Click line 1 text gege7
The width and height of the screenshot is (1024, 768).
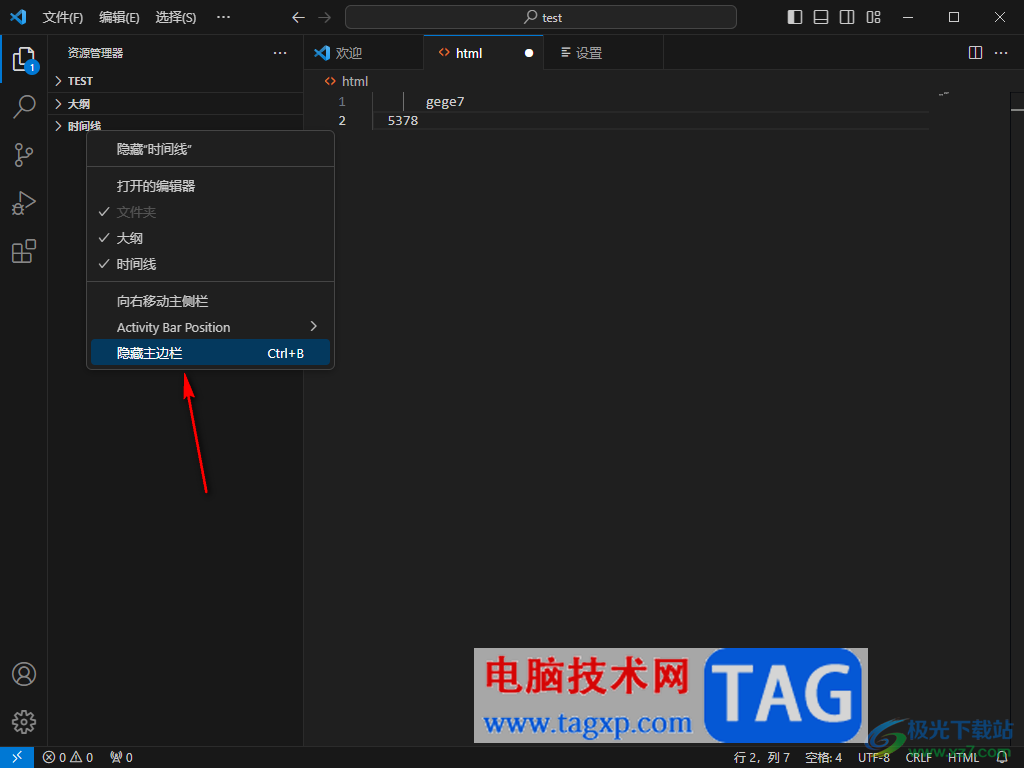coord(445,102)
